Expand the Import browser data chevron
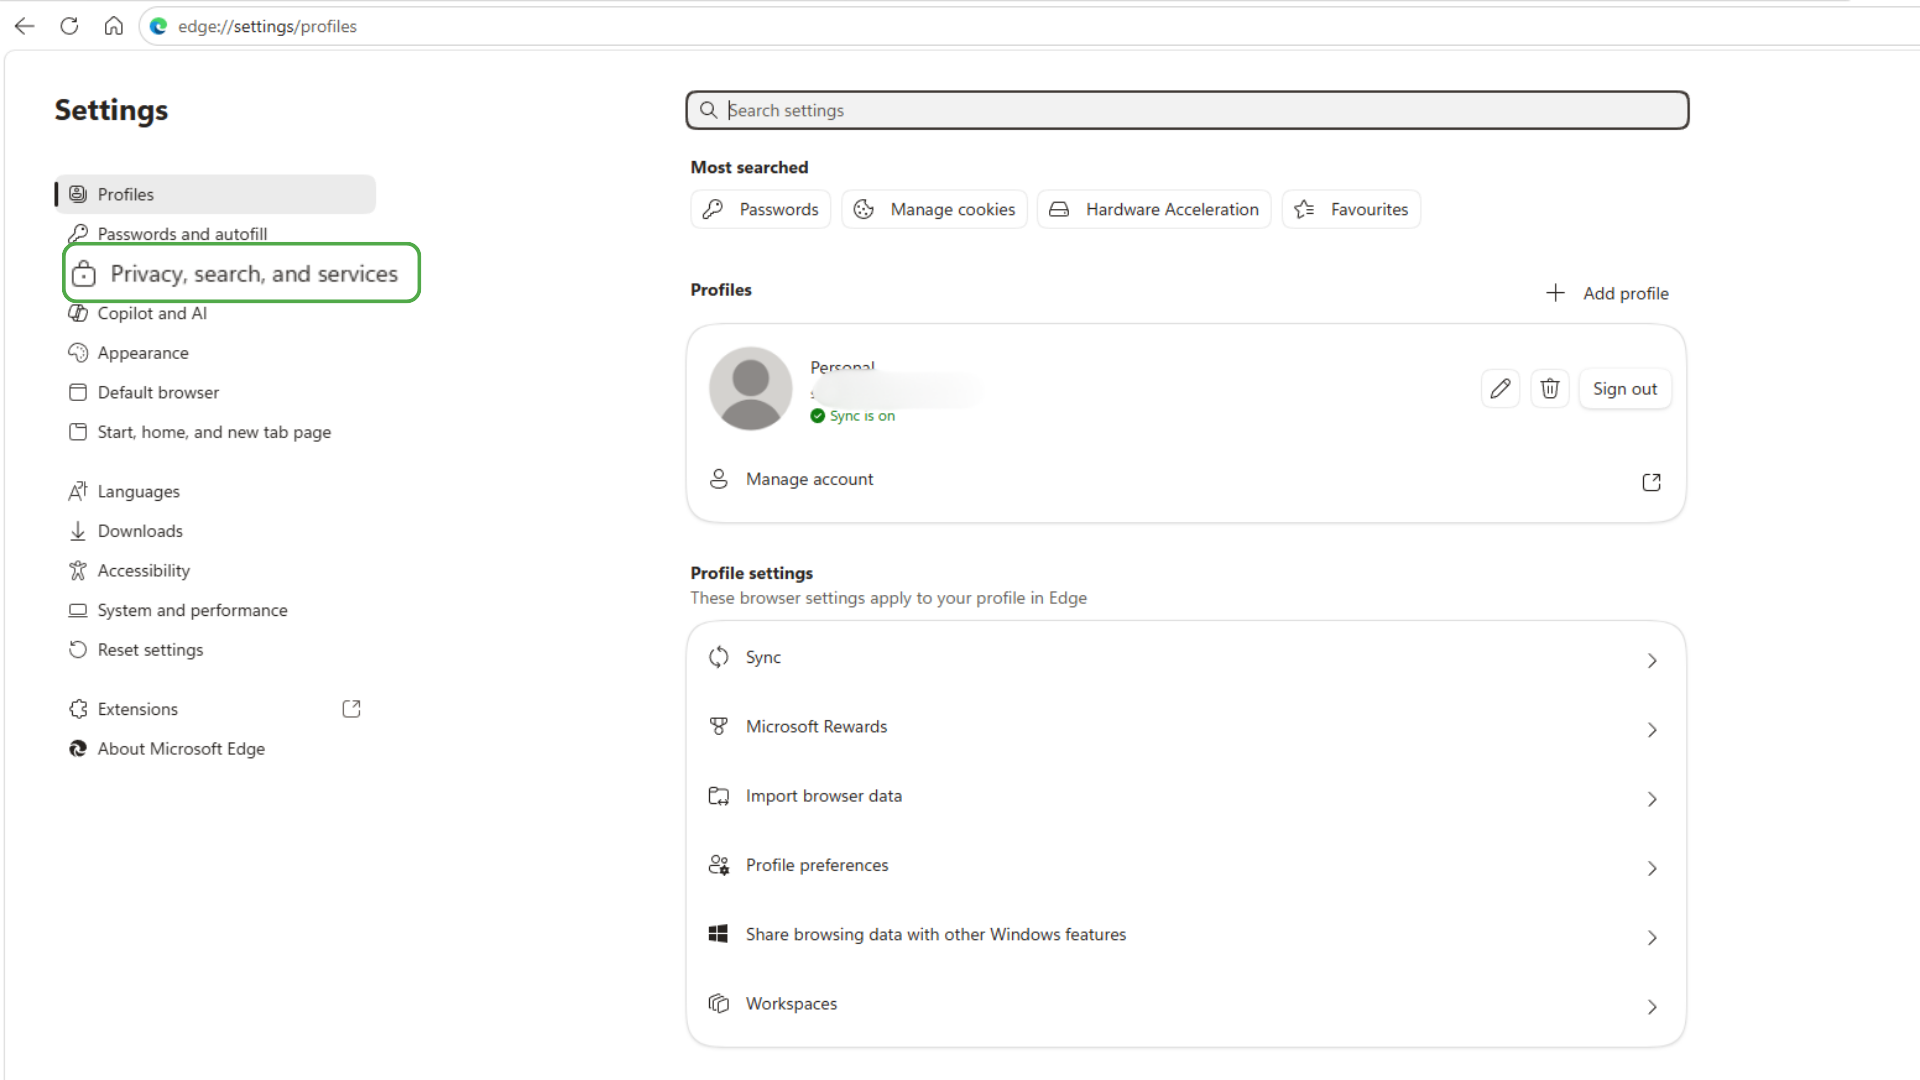This screenshot has width=1920, height=1080. [x=1652, y=799]
